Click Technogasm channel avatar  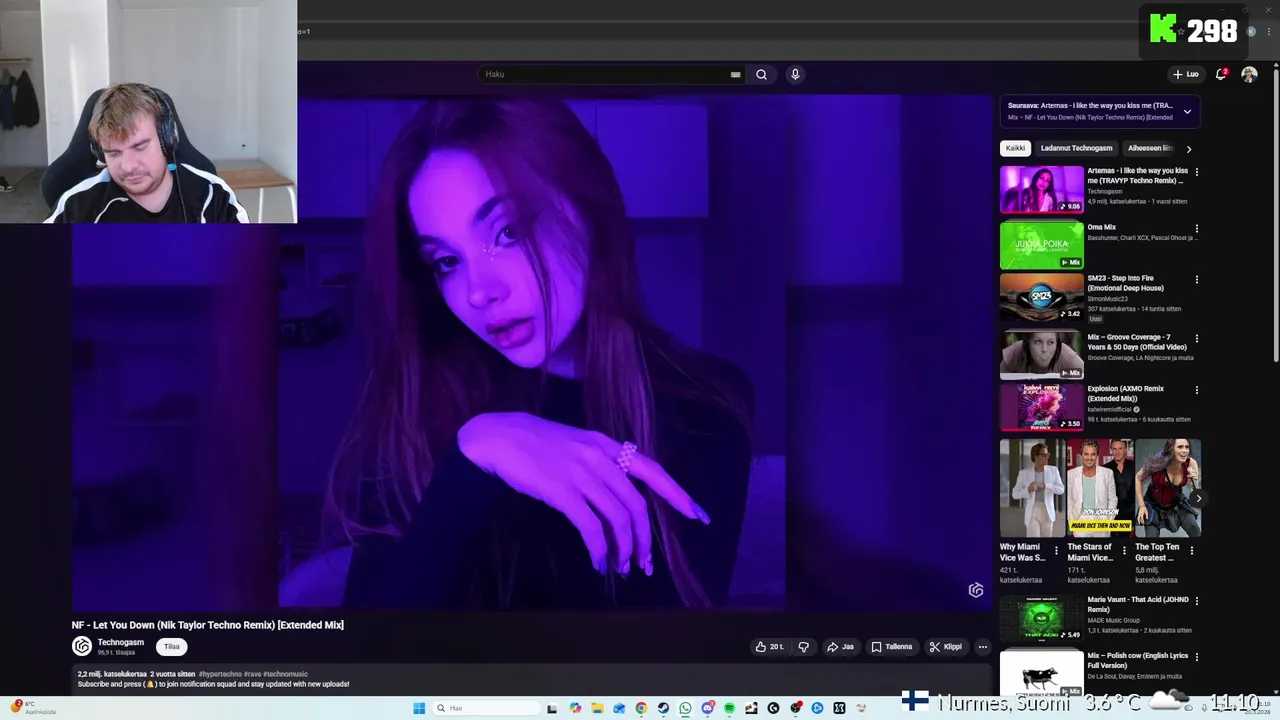(82, 647)
